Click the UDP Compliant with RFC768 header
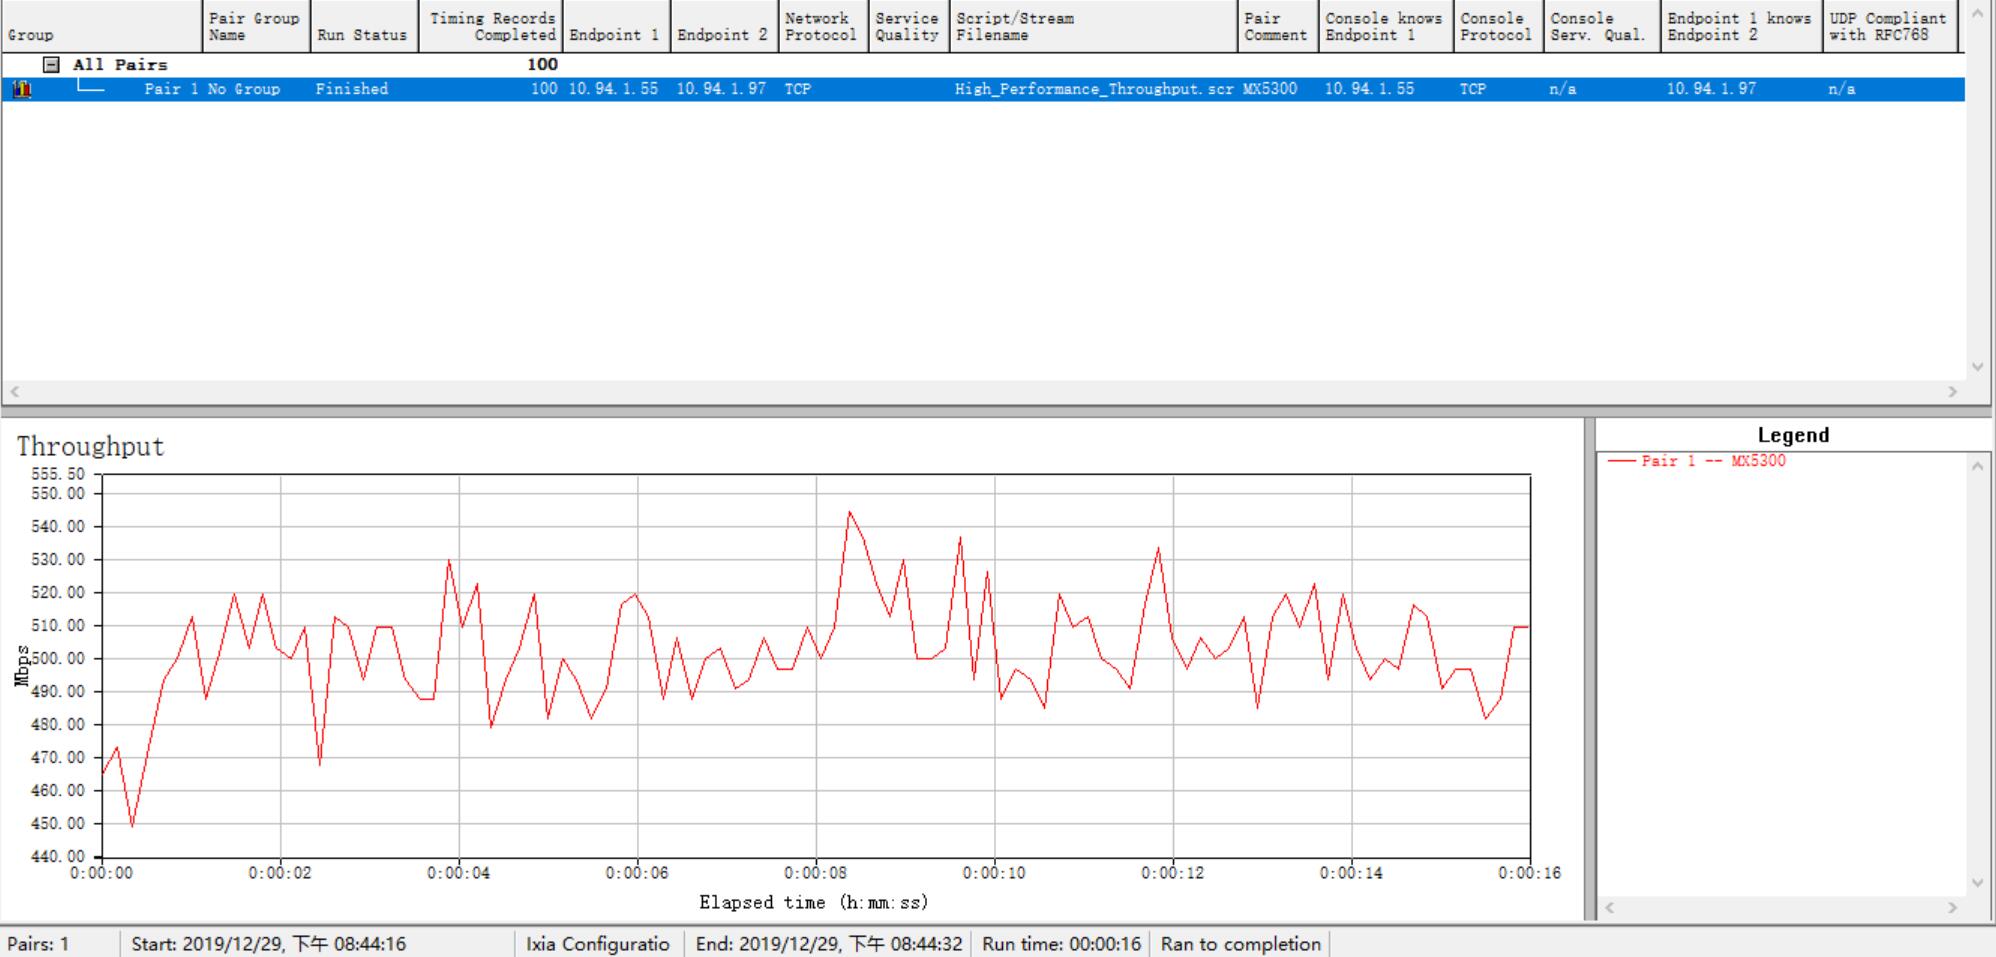The height and width of the screenshot is (957, 1996). pos(1887,27)
